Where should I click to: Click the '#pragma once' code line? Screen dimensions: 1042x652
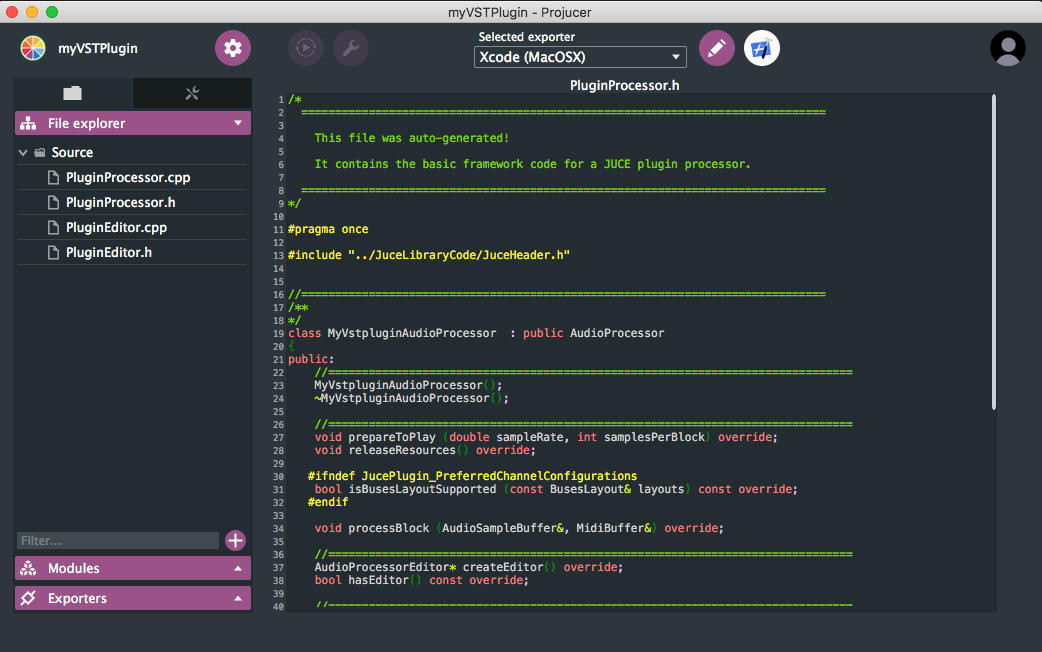[328, 229]
